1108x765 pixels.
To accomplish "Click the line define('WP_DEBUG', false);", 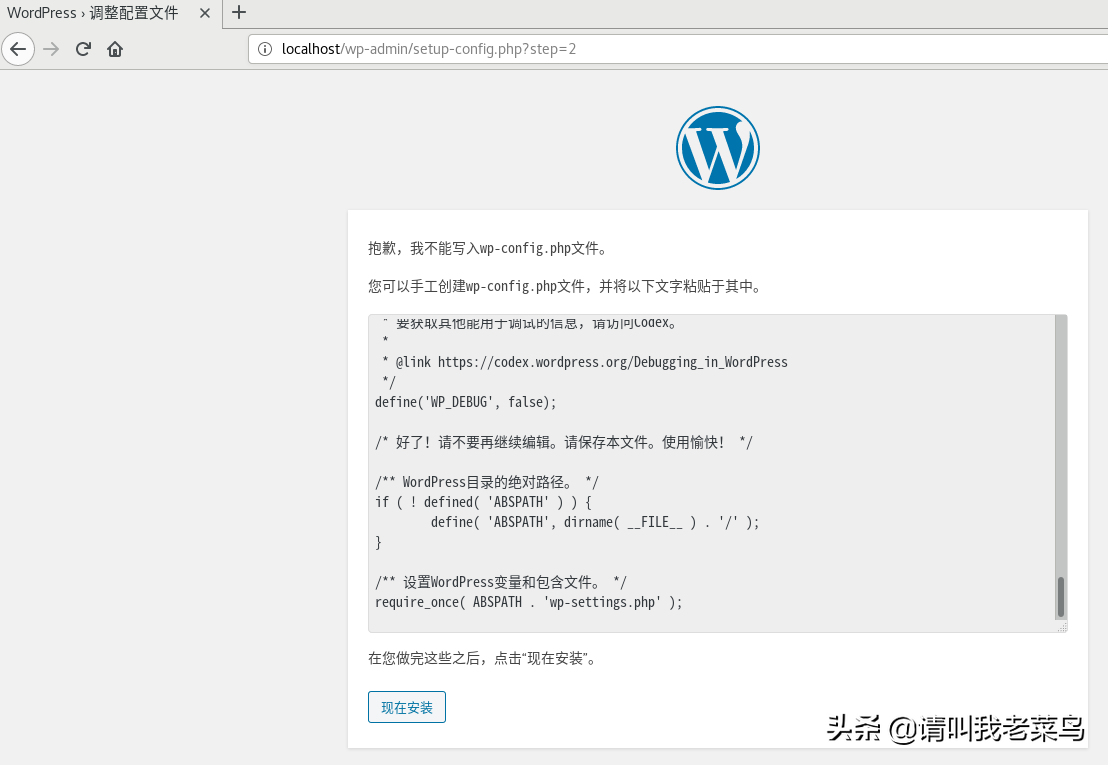I will 466,402.
